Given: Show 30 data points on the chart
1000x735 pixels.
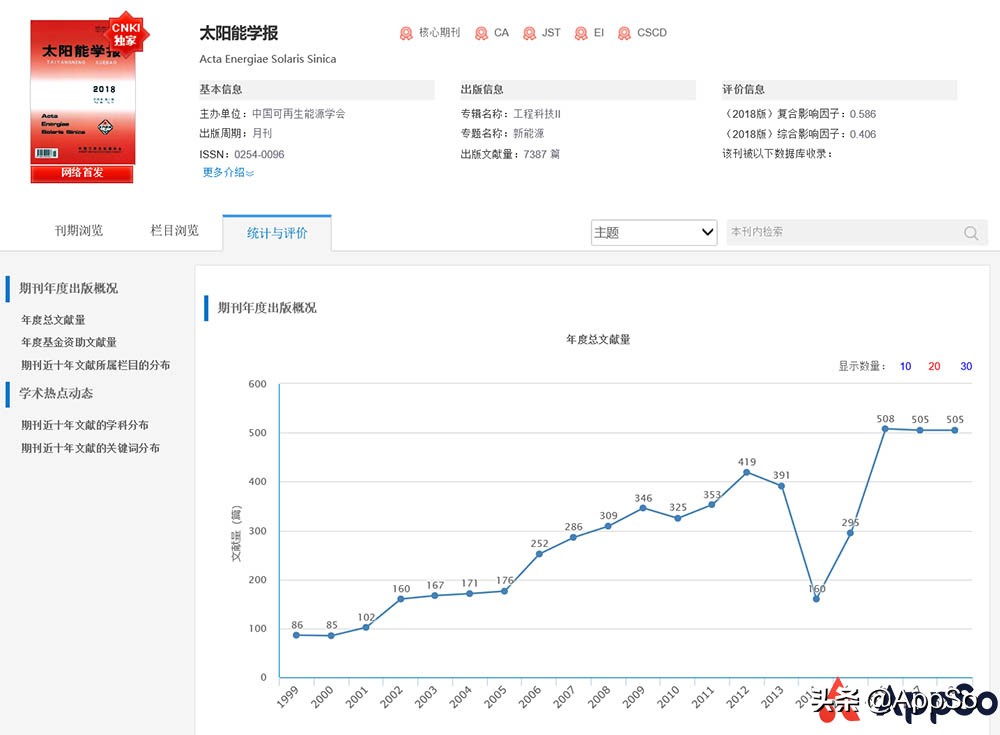Looking at the screenshot, I should tap(966, 366).
